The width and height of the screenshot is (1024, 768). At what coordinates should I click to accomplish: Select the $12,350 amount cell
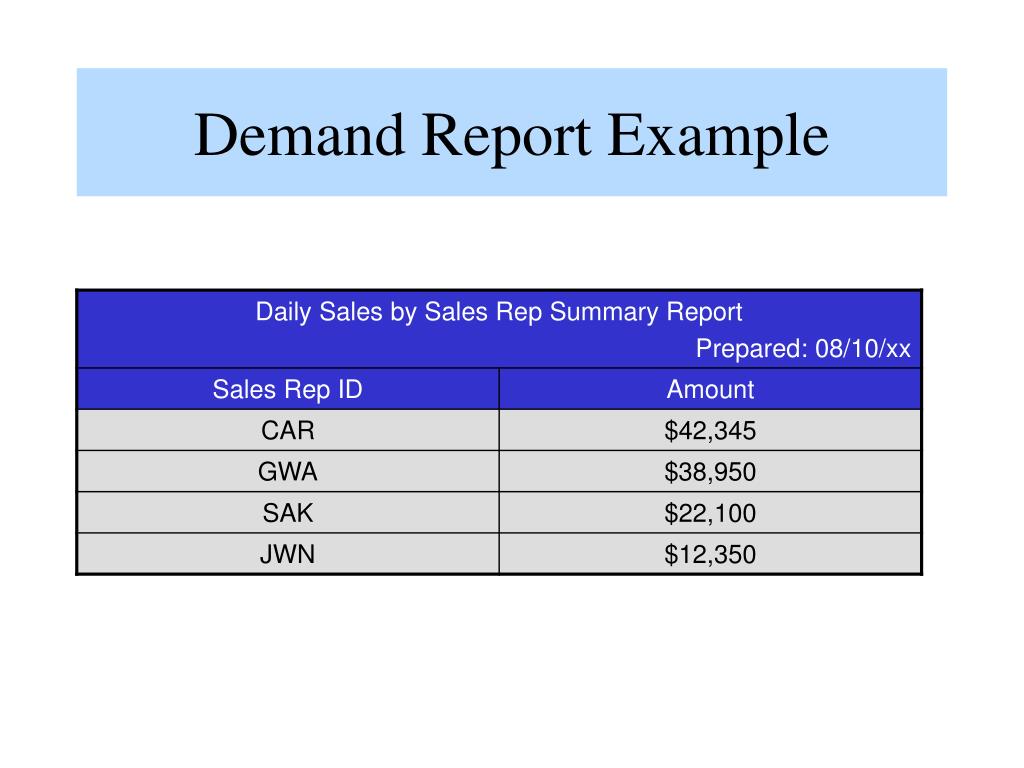click(x=710, y=554)
